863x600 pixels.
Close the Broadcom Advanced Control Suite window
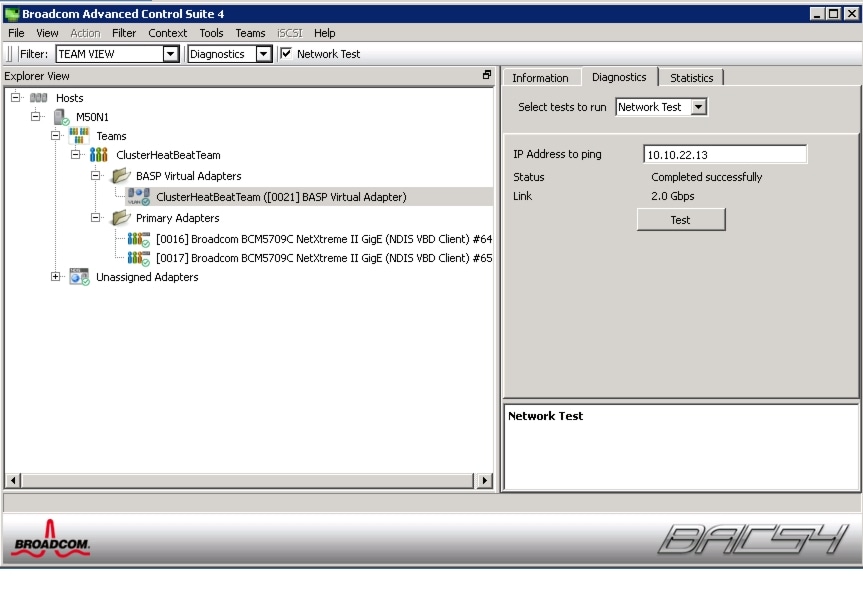coord(851,14)
